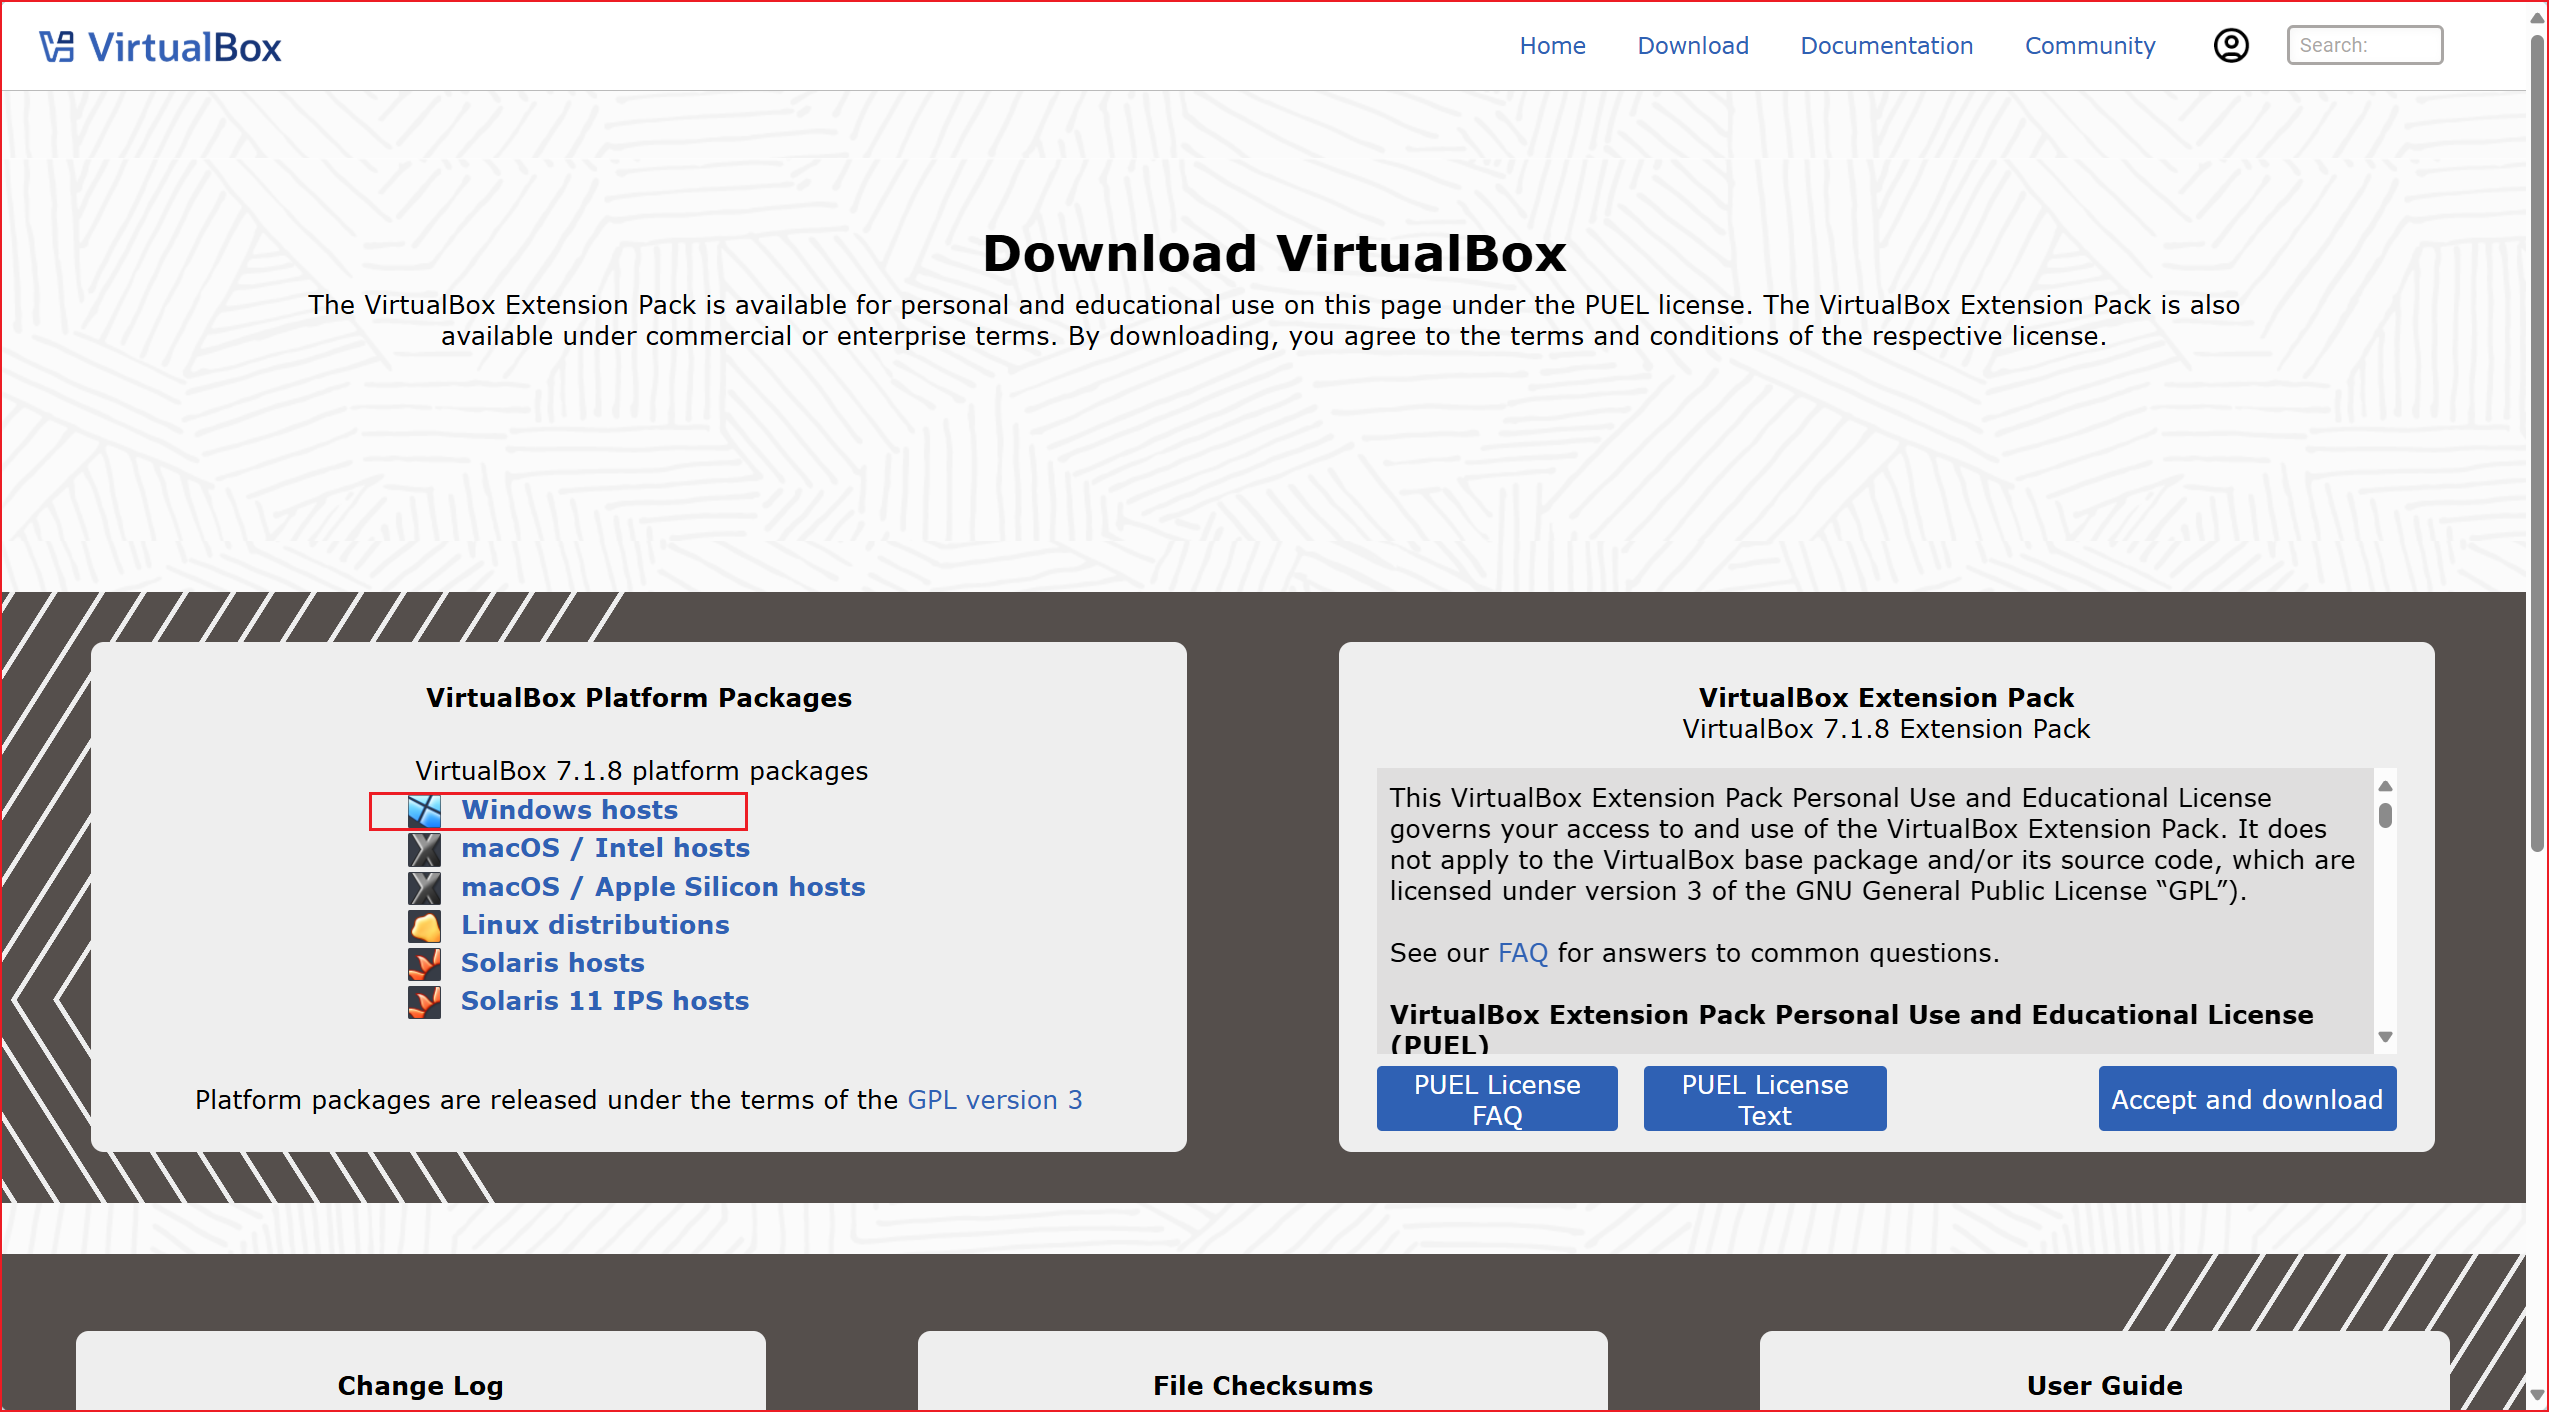2549x1412 pixels.
Task: Open the Community navigation link
Action: [2089, 46]
